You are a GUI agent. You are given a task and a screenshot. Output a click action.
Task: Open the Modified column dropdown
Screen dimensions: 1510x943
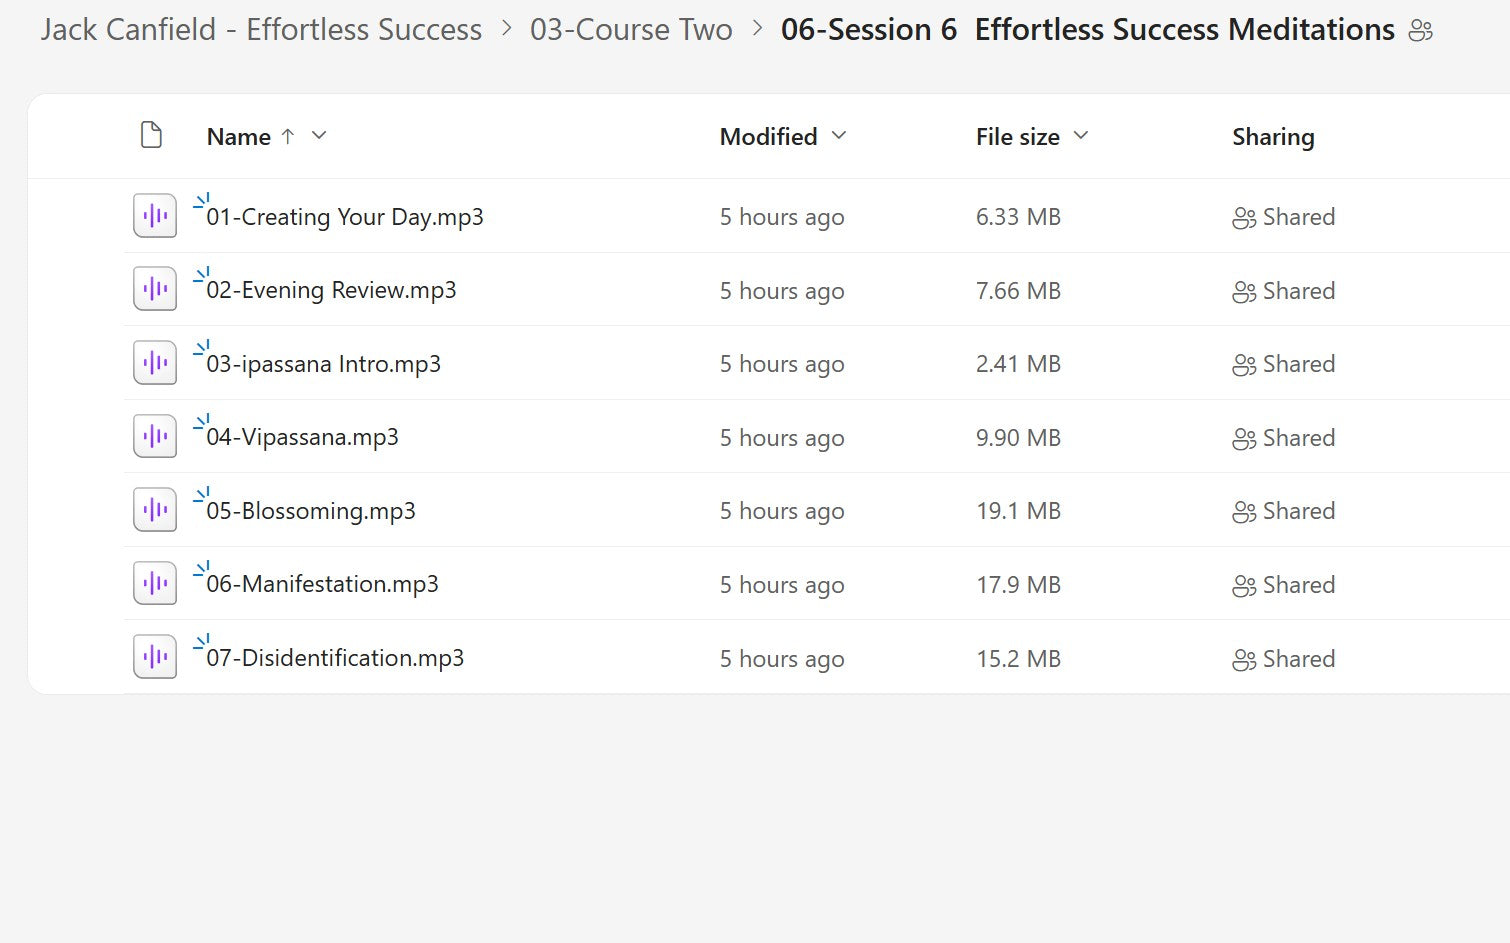838,135
